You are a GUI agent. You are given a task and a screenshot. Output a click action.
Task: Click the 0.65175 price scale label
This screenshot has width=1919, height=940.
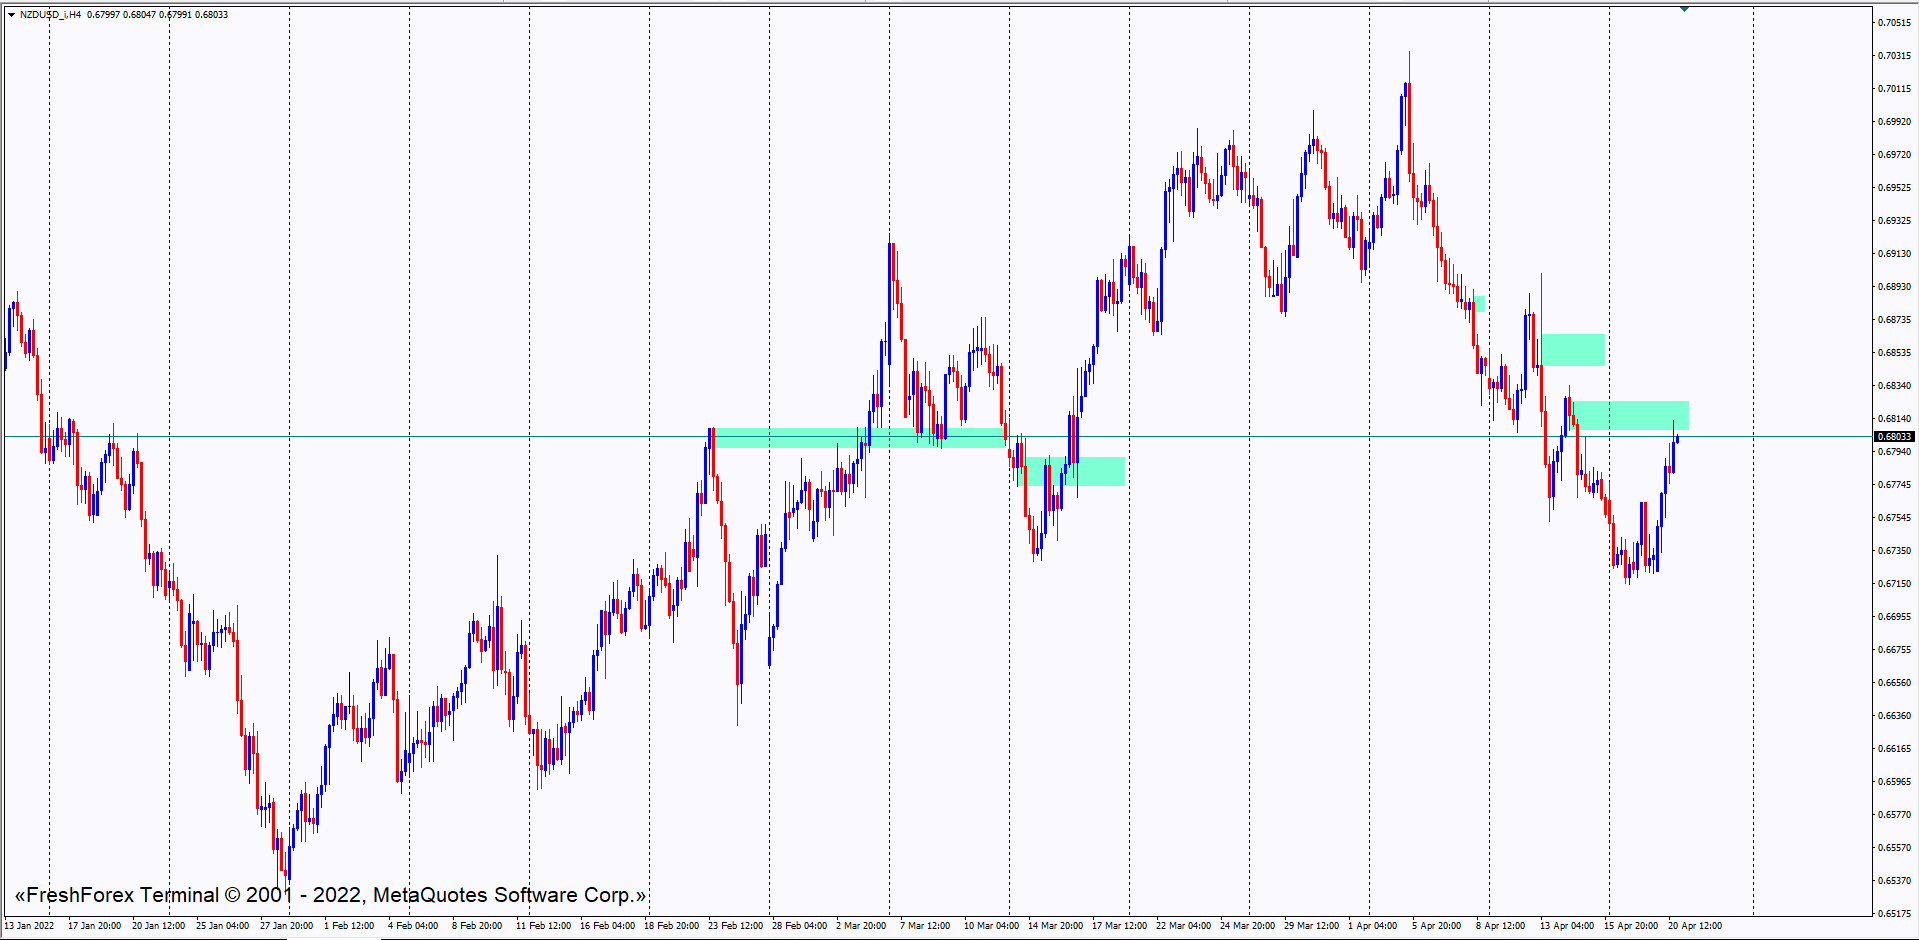pos(1893,913)
